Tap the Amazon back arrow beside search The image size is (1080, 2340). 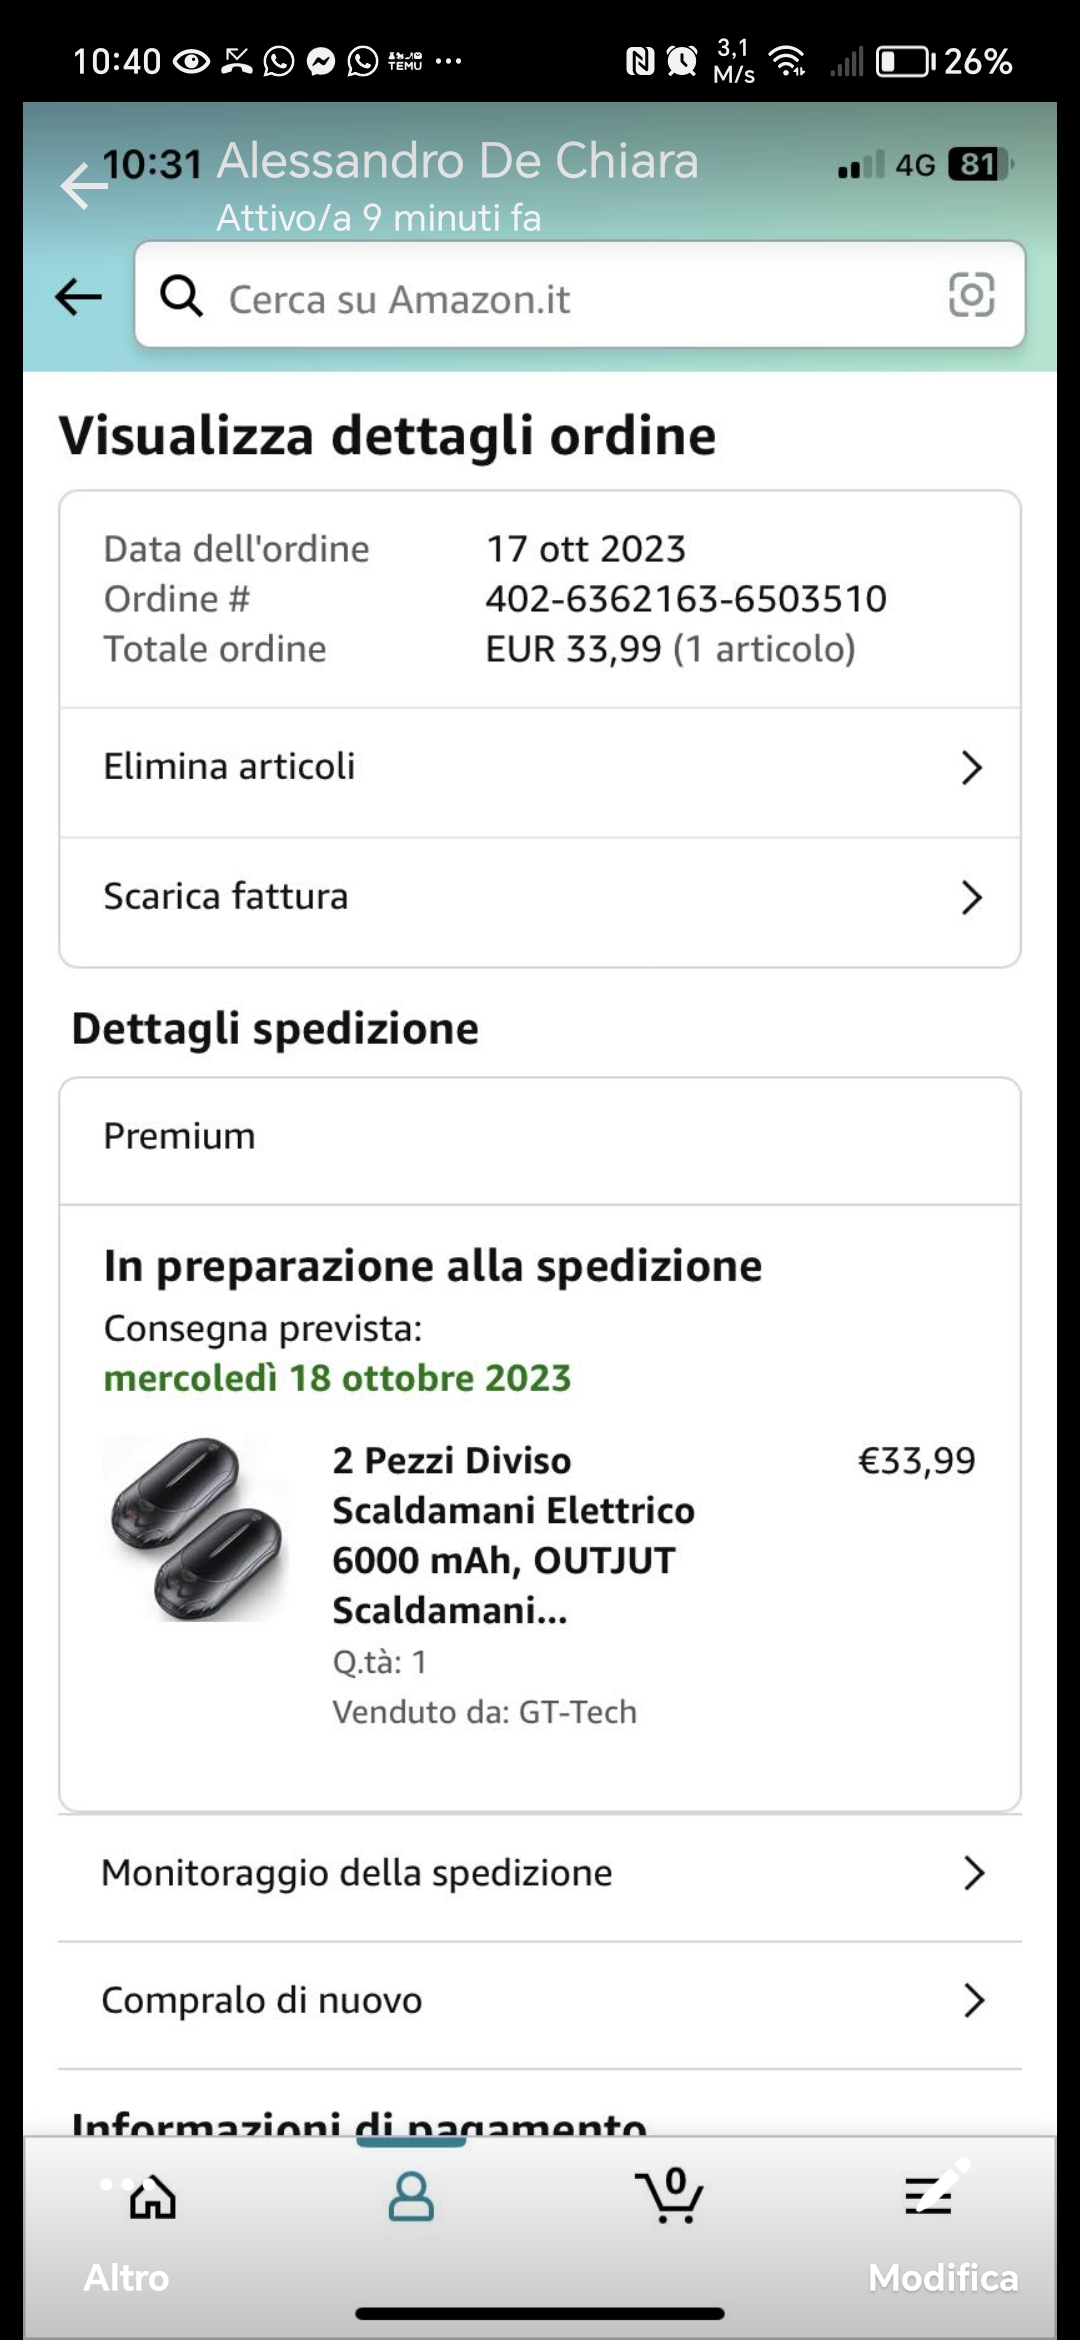click(x=78, y=297)
